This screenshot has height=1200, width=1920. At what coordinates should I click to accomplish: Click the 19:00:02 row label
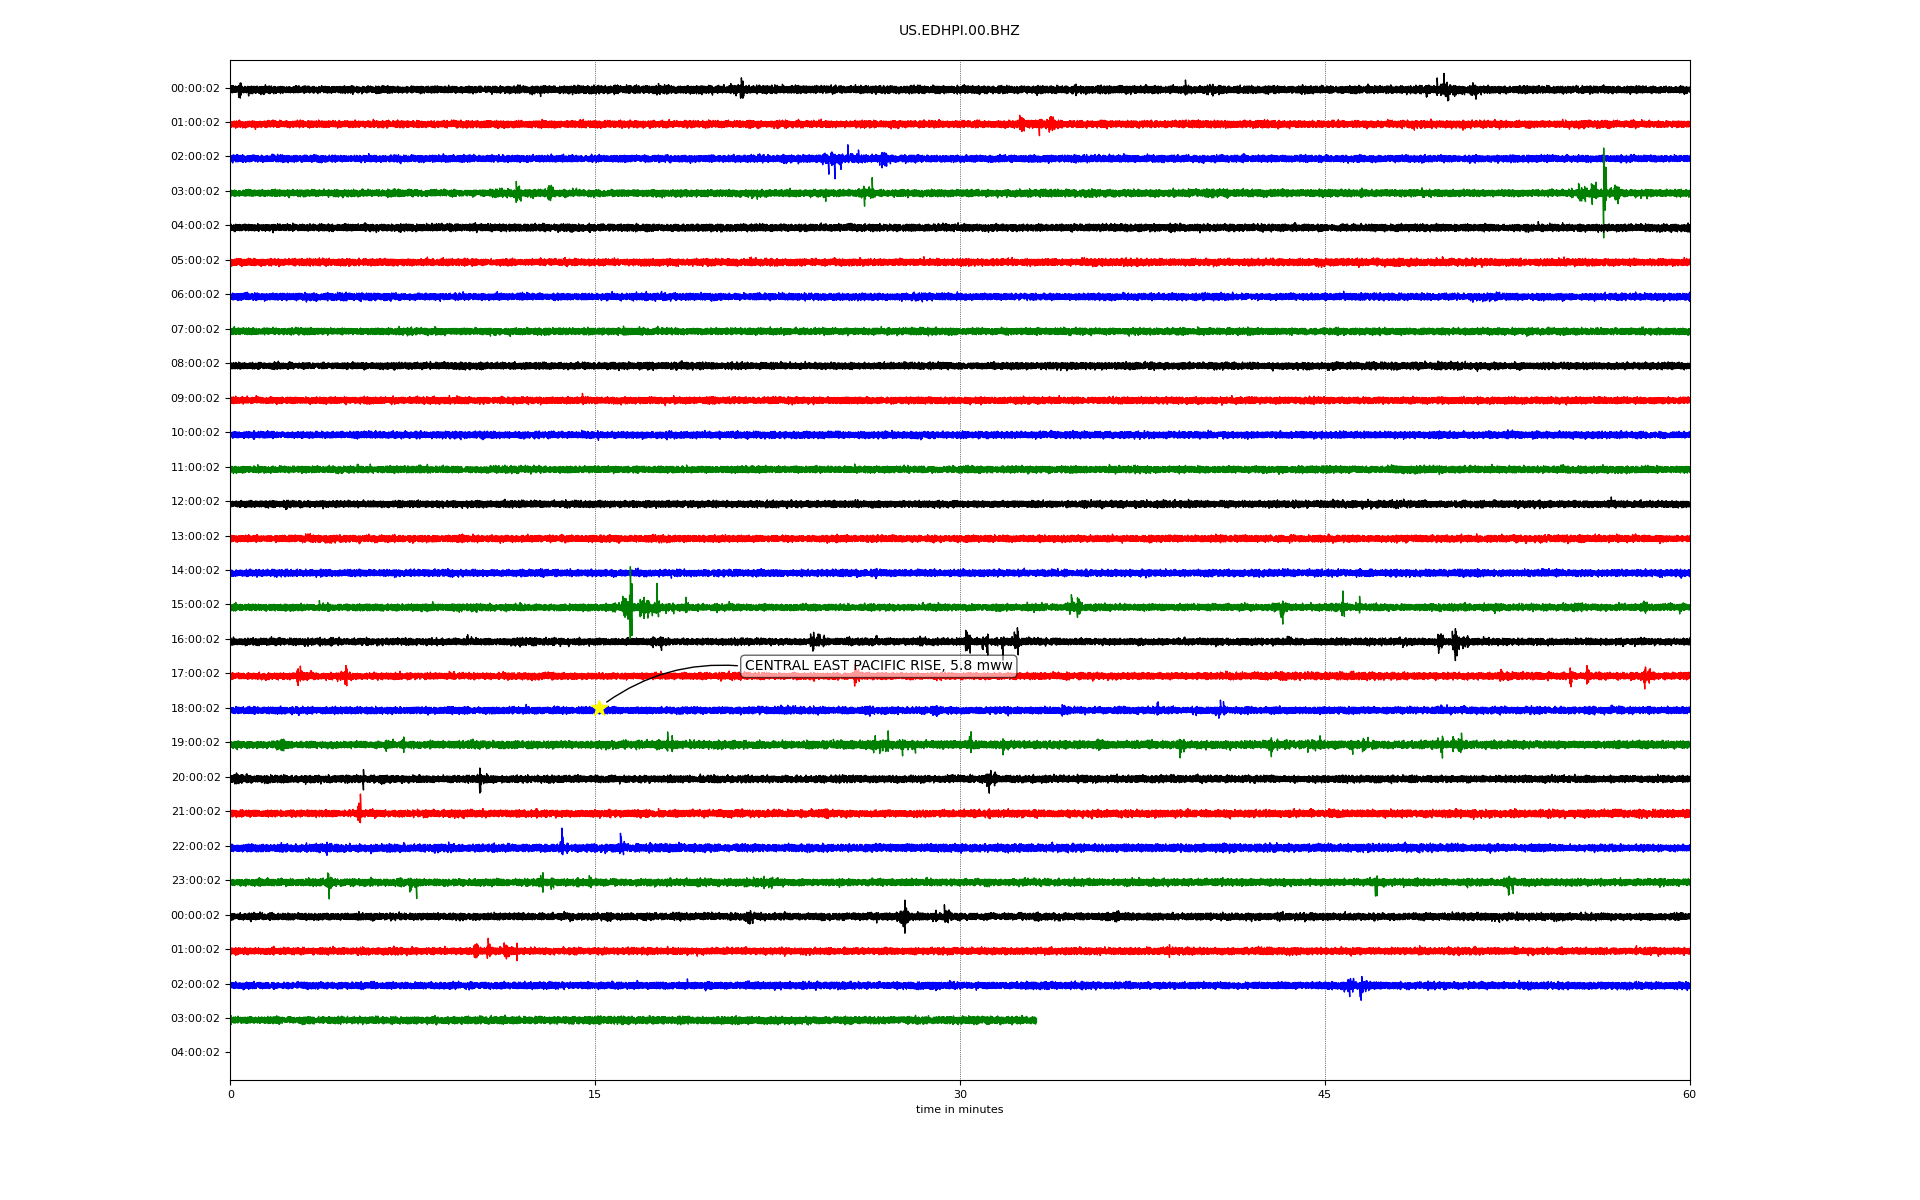[195, 743]
